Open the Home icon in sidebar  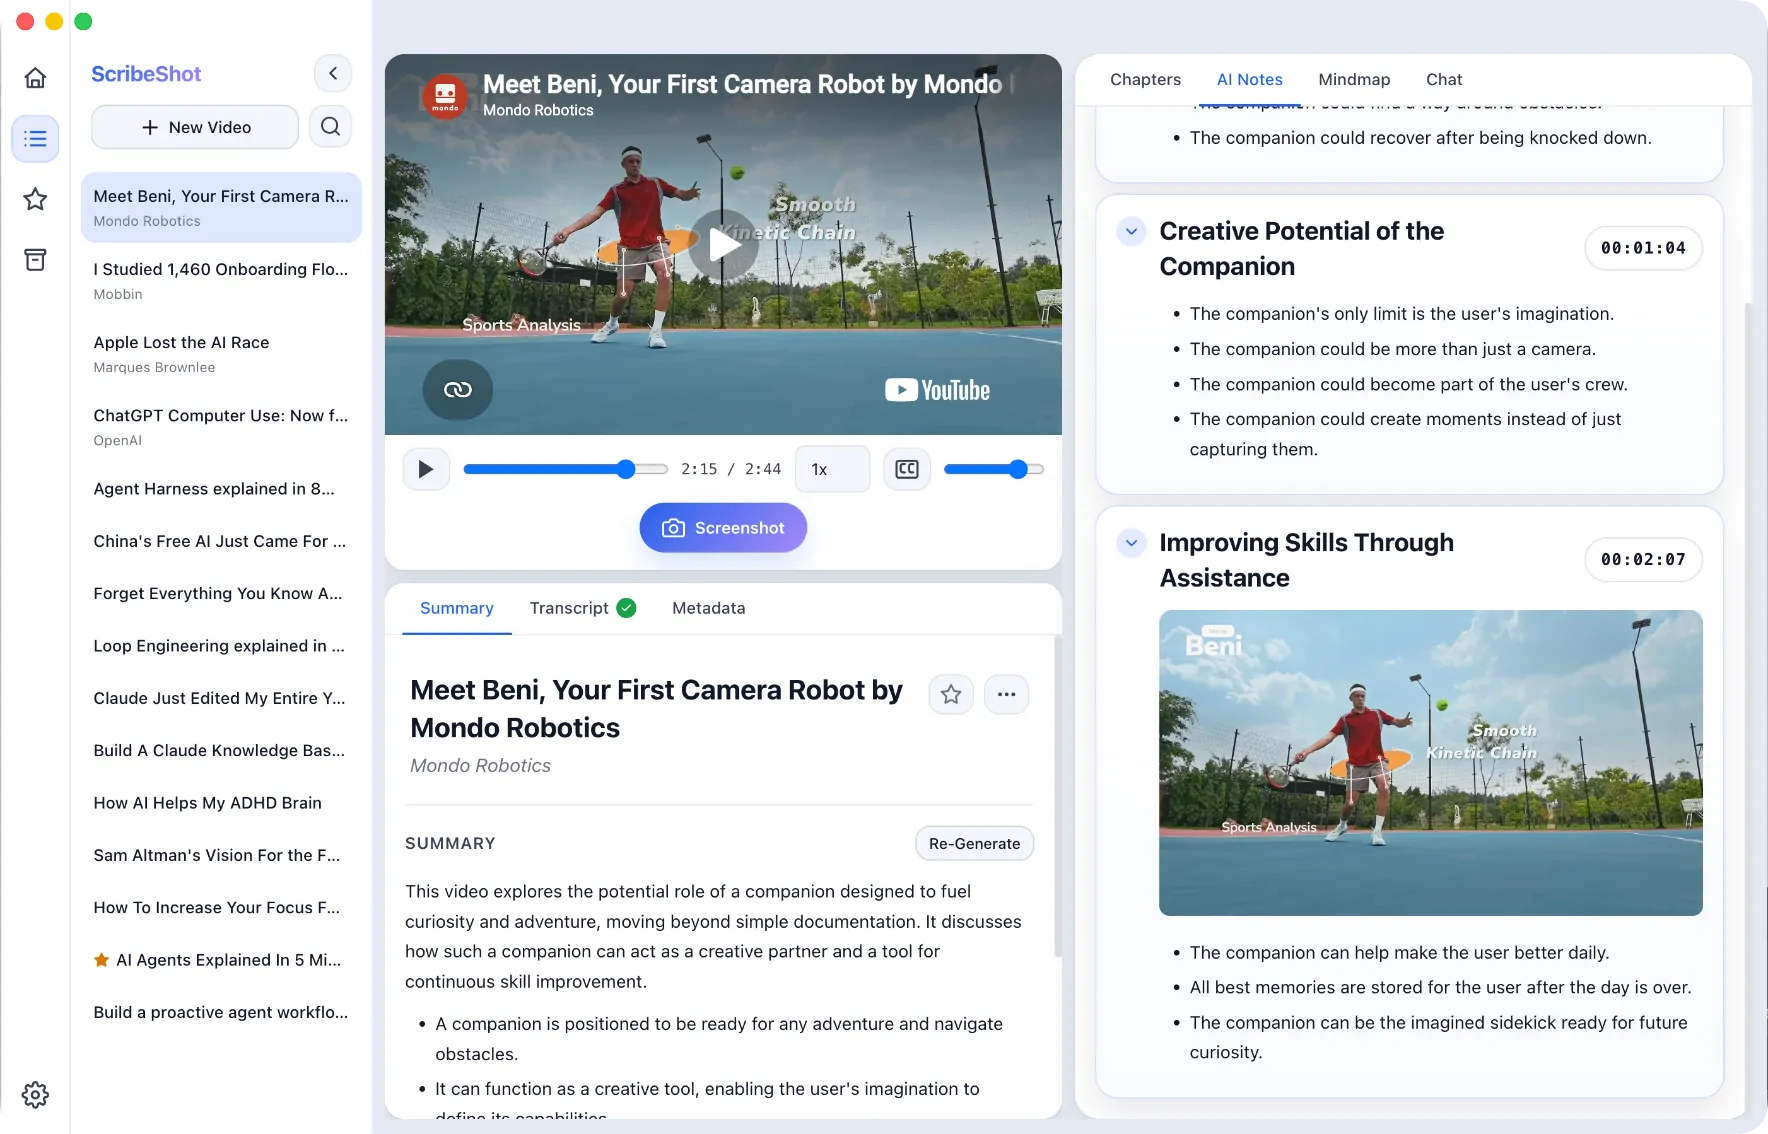(35, 78)
